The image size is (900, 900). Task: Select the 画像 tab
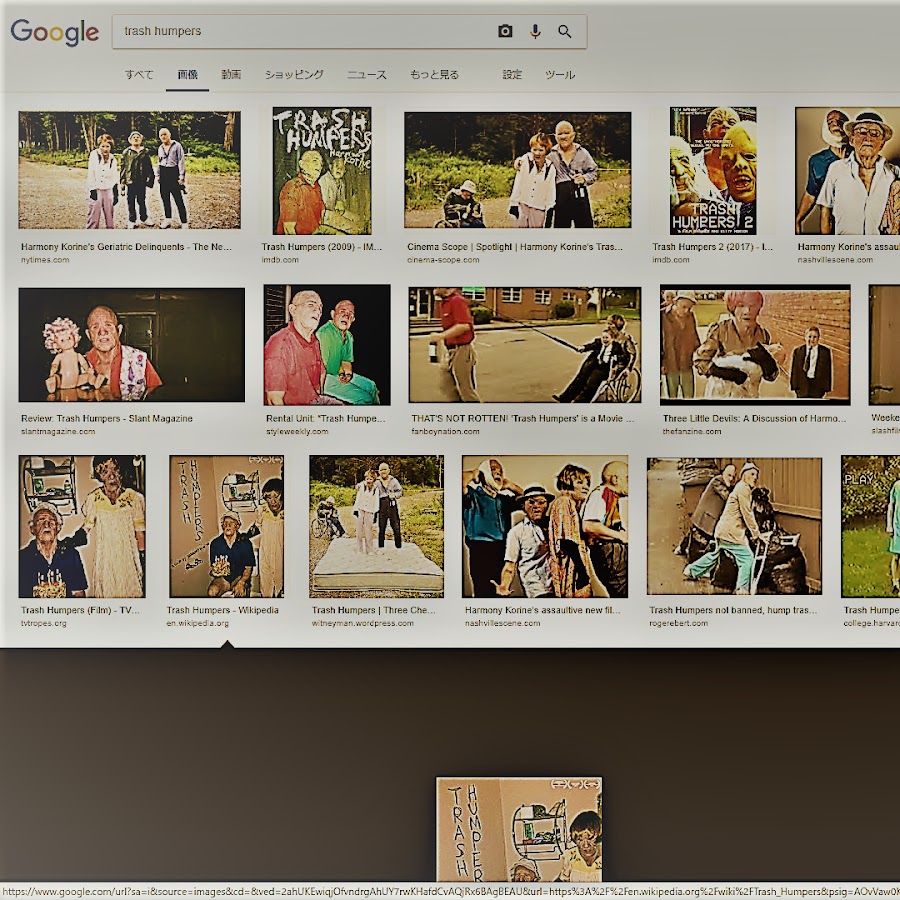pyautogui.click(x=187, y=74)
